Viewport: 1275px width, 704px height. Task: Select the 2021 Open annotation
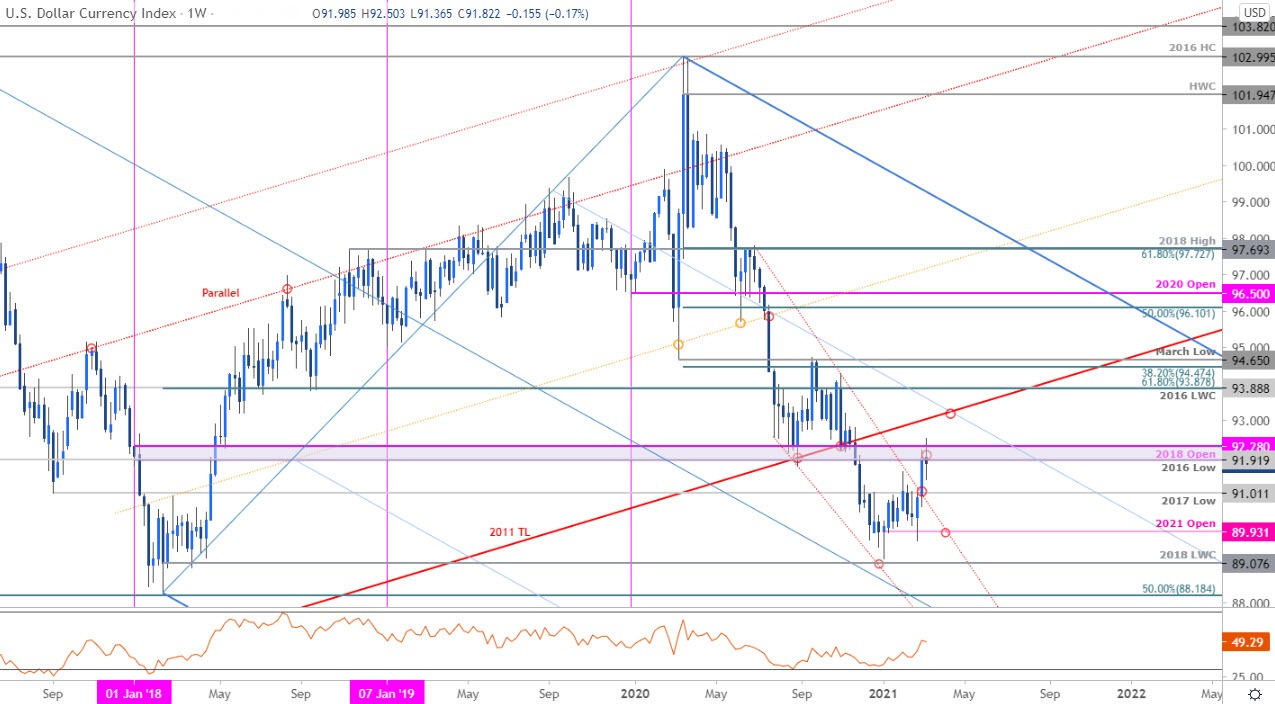(1187, 523)
